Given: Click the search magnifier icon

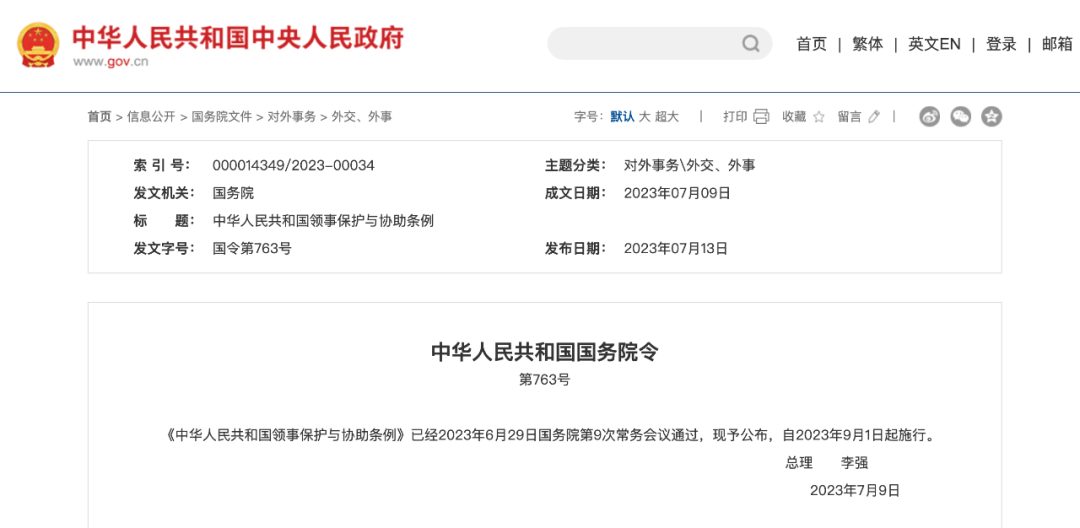Looking at the screenshot, I should pyautogui.click(x=750, y=44).
